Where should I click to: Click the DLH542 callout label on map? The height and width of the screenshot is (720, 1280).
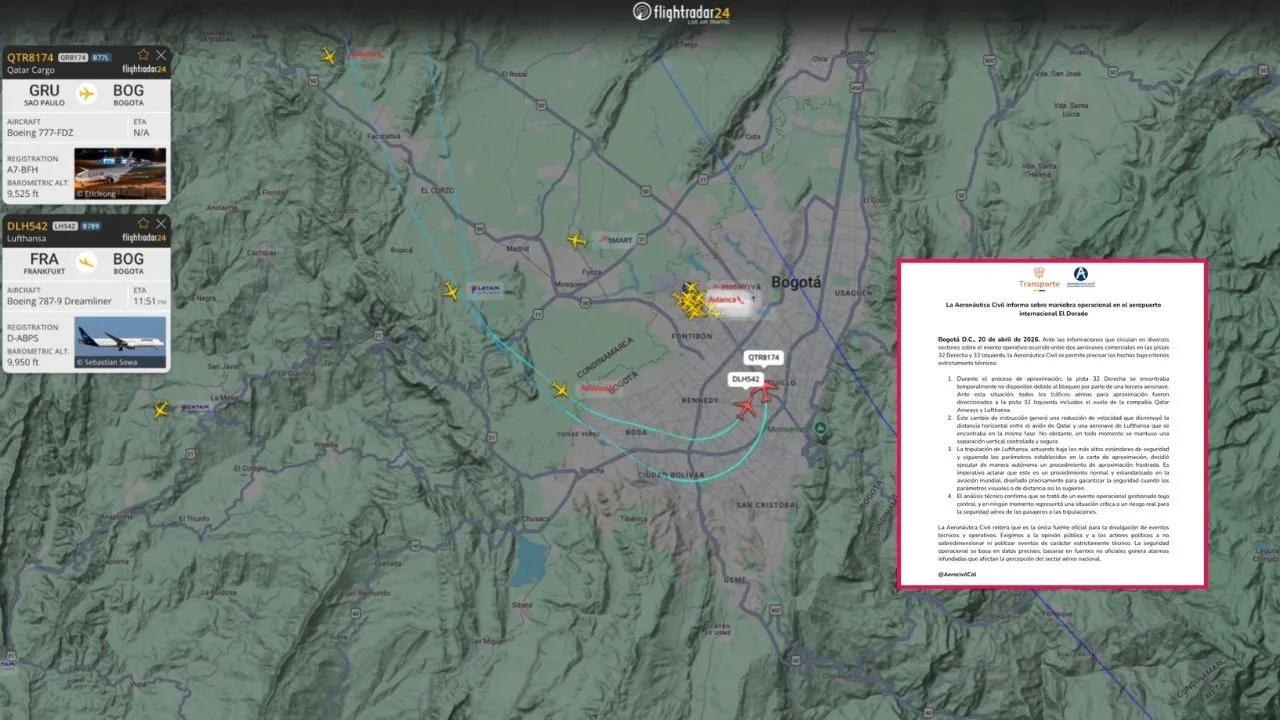pyautogui.click(x=745, y=380)
